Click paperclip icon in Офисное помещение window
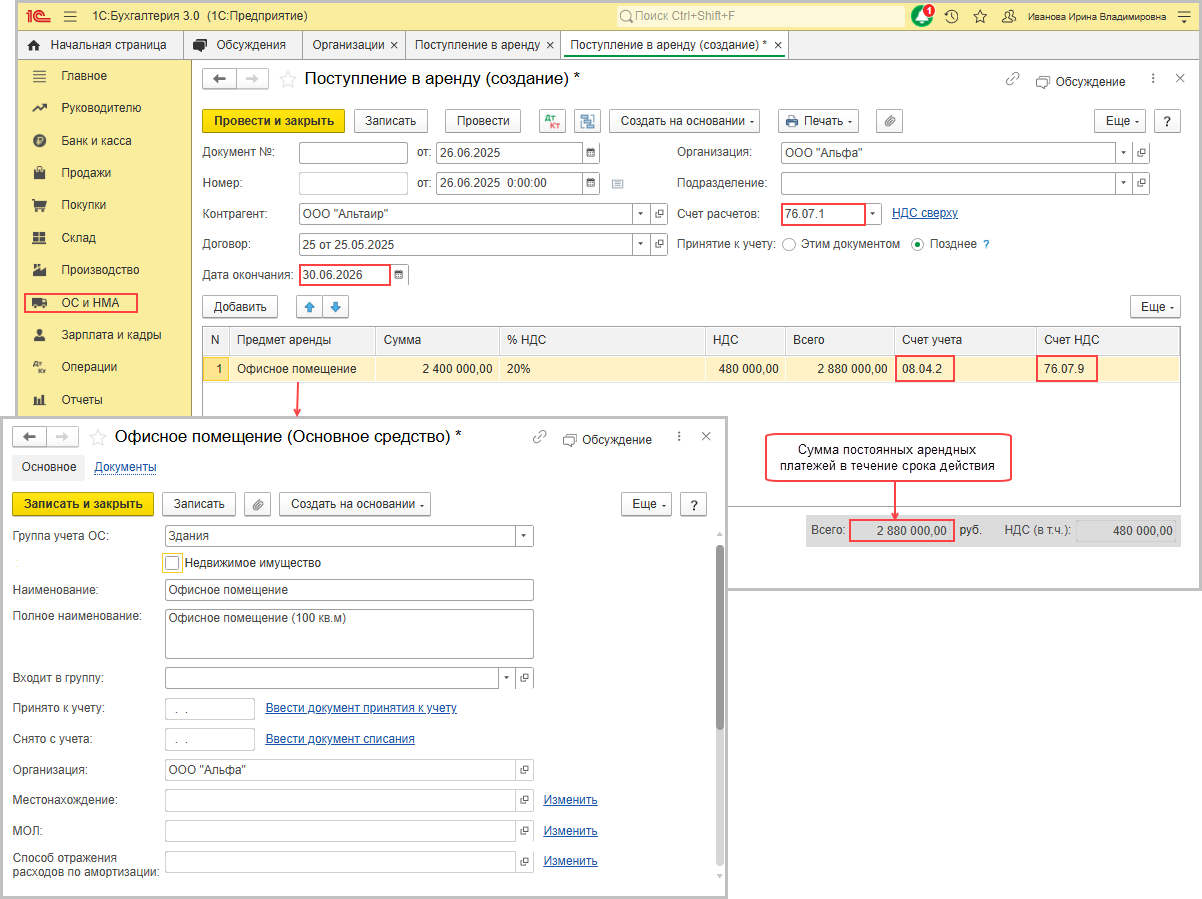Viewport: 1202px width, 899px height. tap(258, 504)
